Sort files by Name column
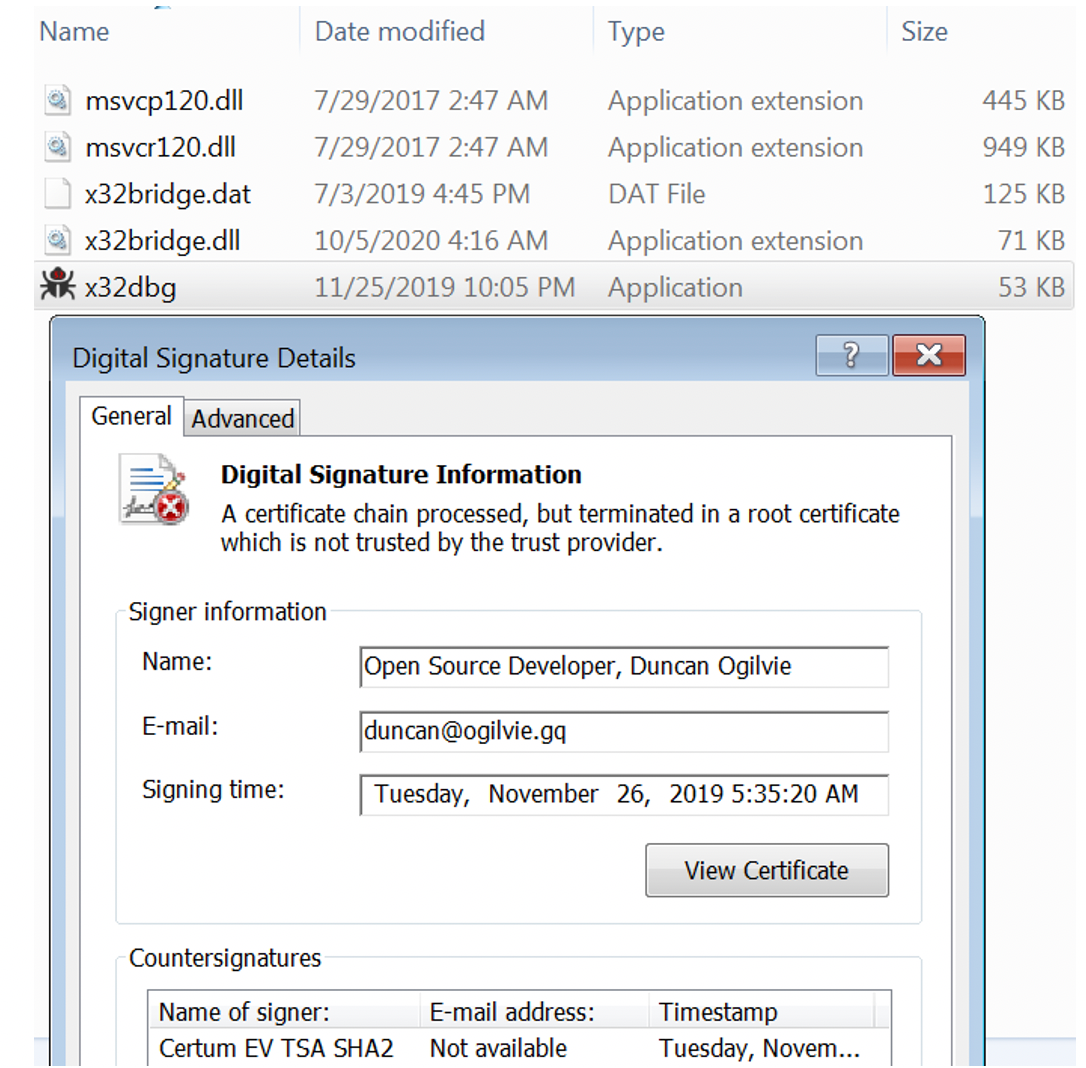Viewport: 1086px width, 1068px height. [74, 32]
